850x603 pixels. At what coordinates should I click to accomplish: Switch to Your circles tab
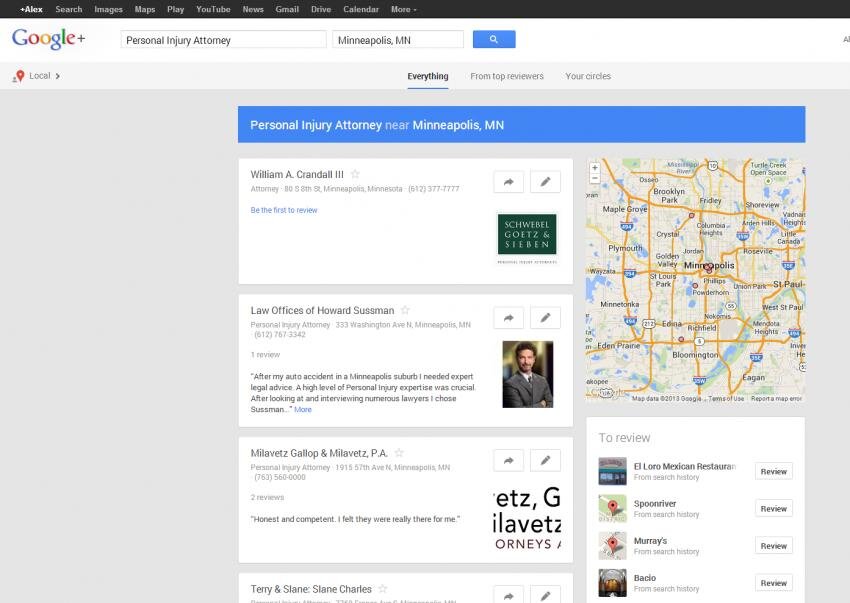[588, 76]
